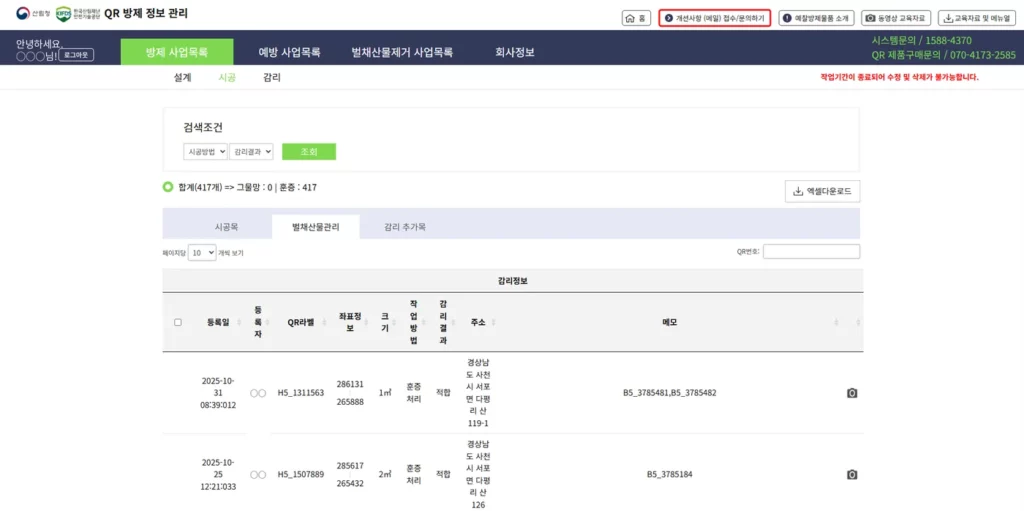This screenshot has width=1024, height=511.
Task: Sort table by 등록자 column
Action: (x=258, y=322)
